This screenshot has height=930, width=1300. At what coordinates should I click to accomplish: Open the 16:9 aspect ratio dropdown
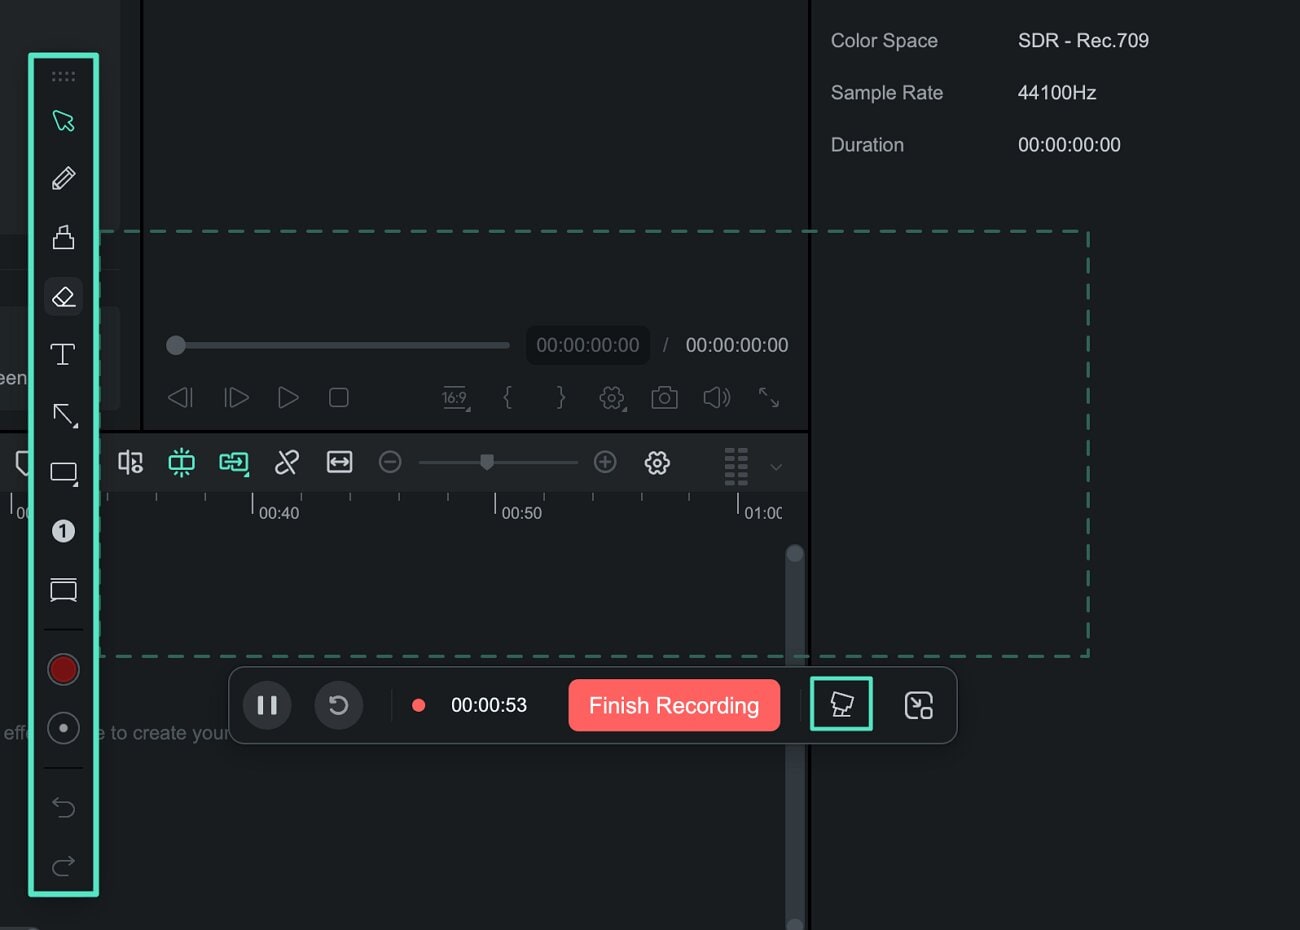click(455, 398)
